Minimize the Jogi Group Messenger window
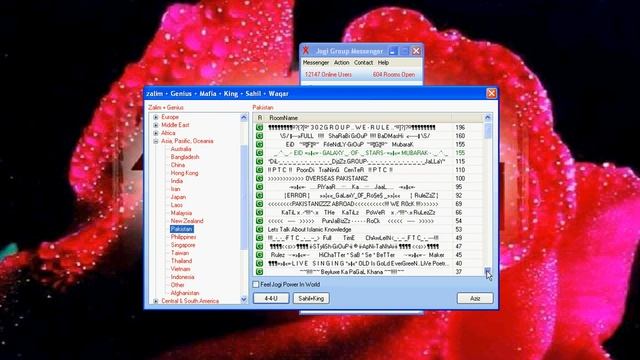The height and width of the screenshot is (360, 640). coord(393,51)
